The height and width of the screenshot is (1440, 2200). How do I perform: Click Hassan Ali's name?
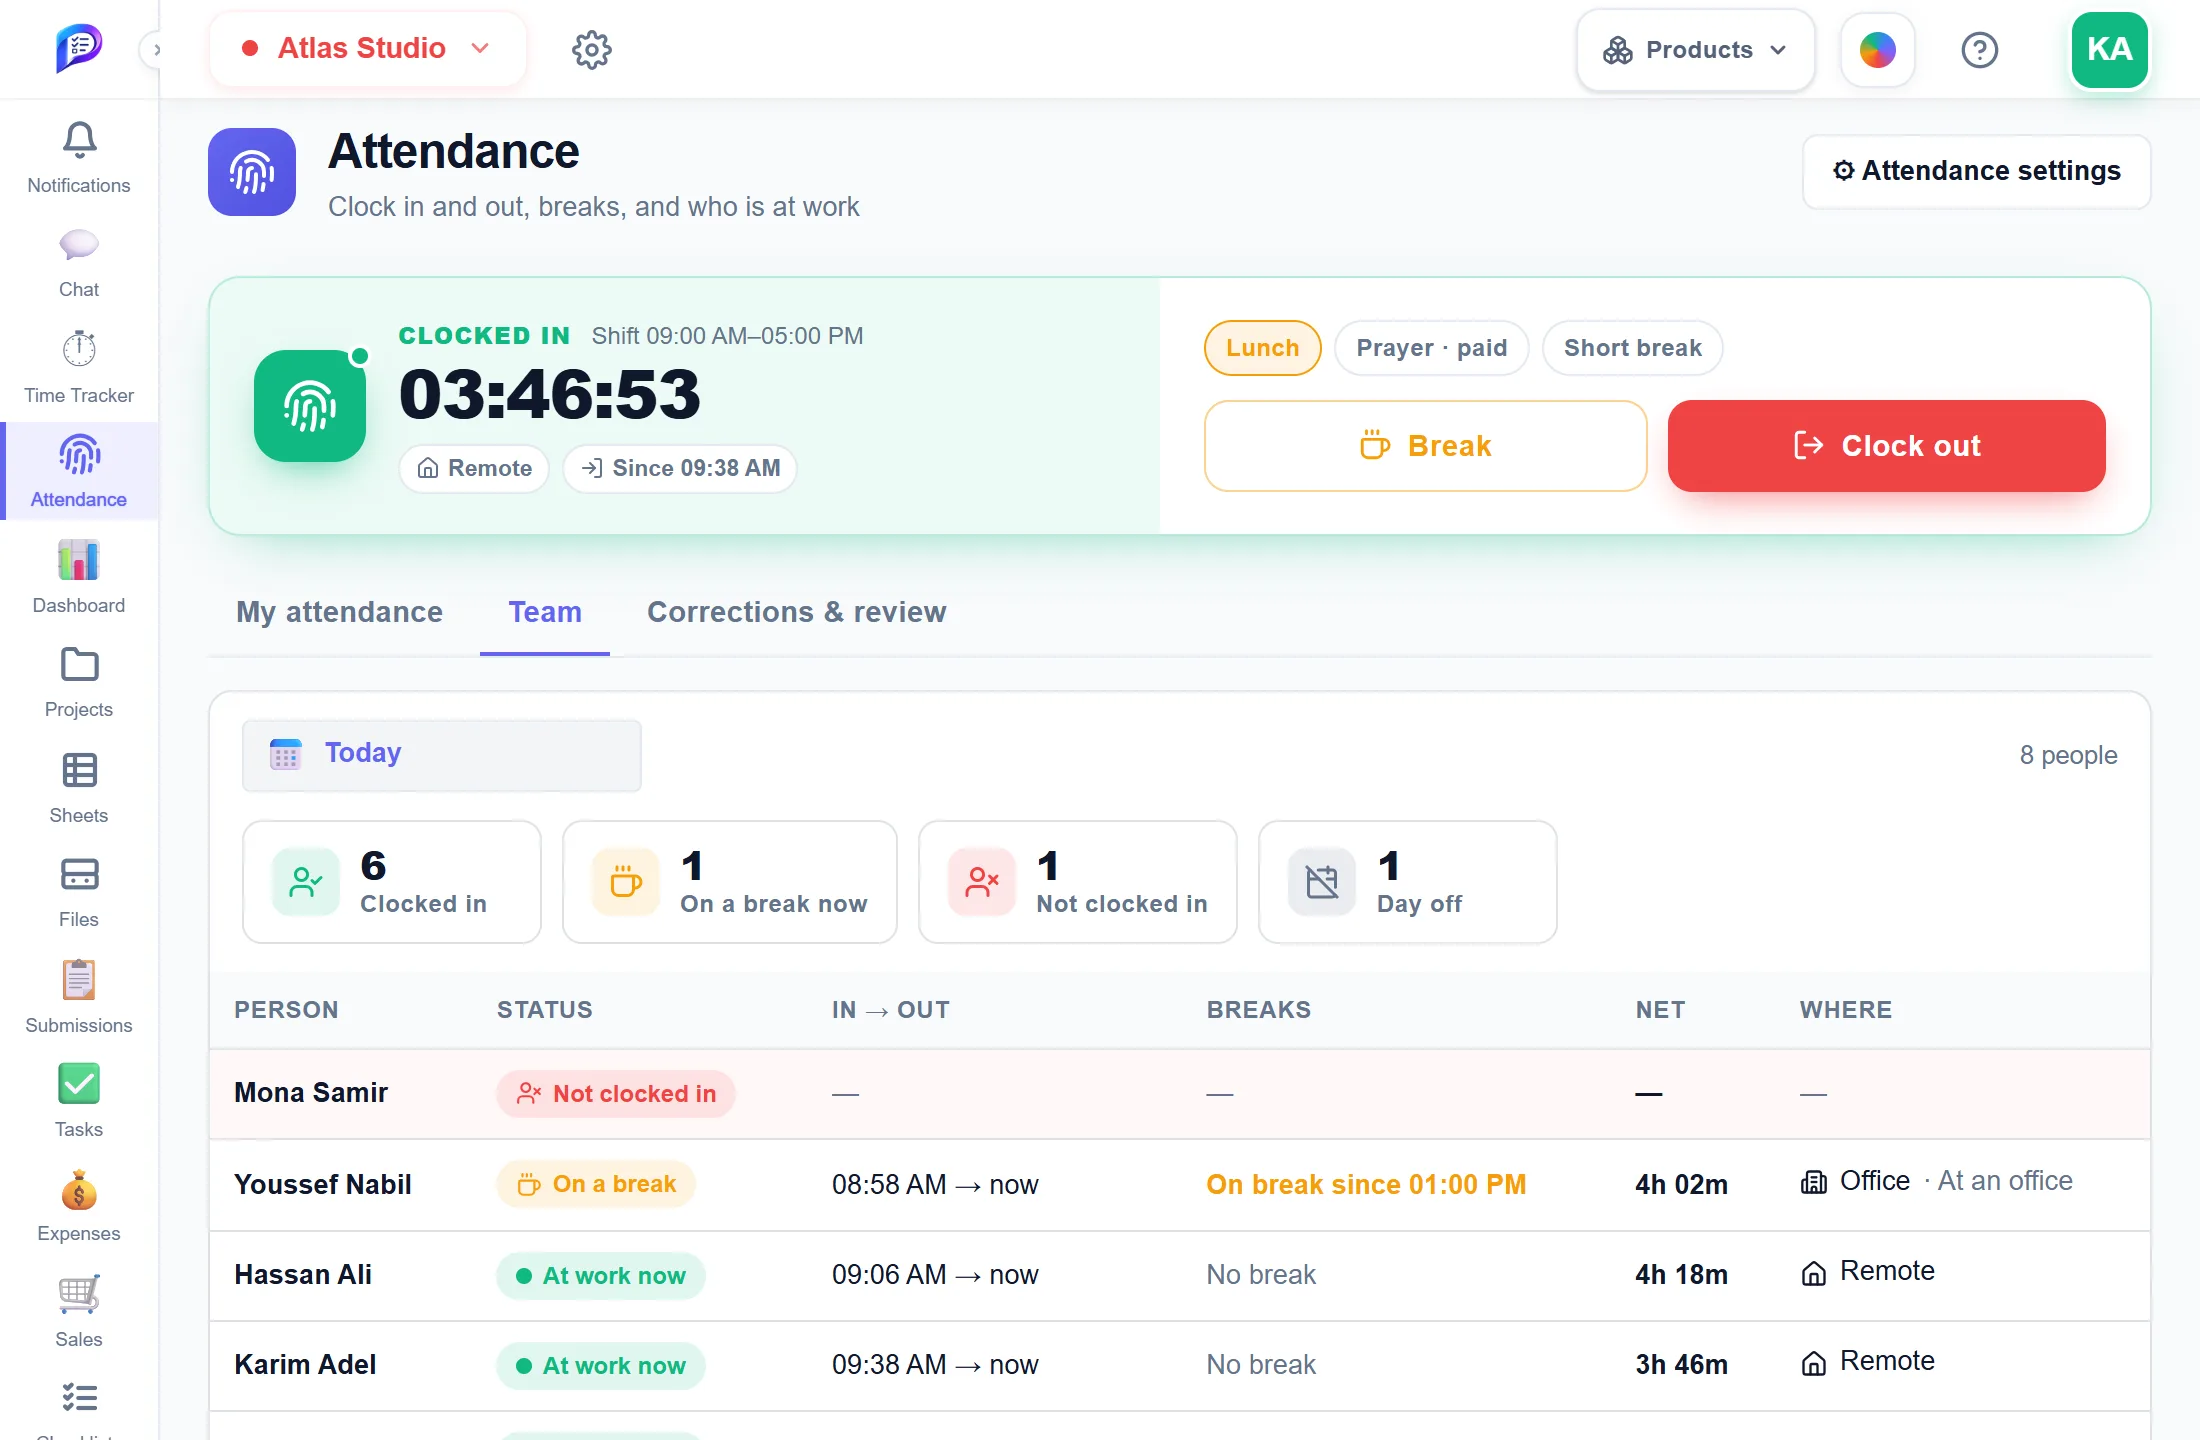(x=303, y=1274)
